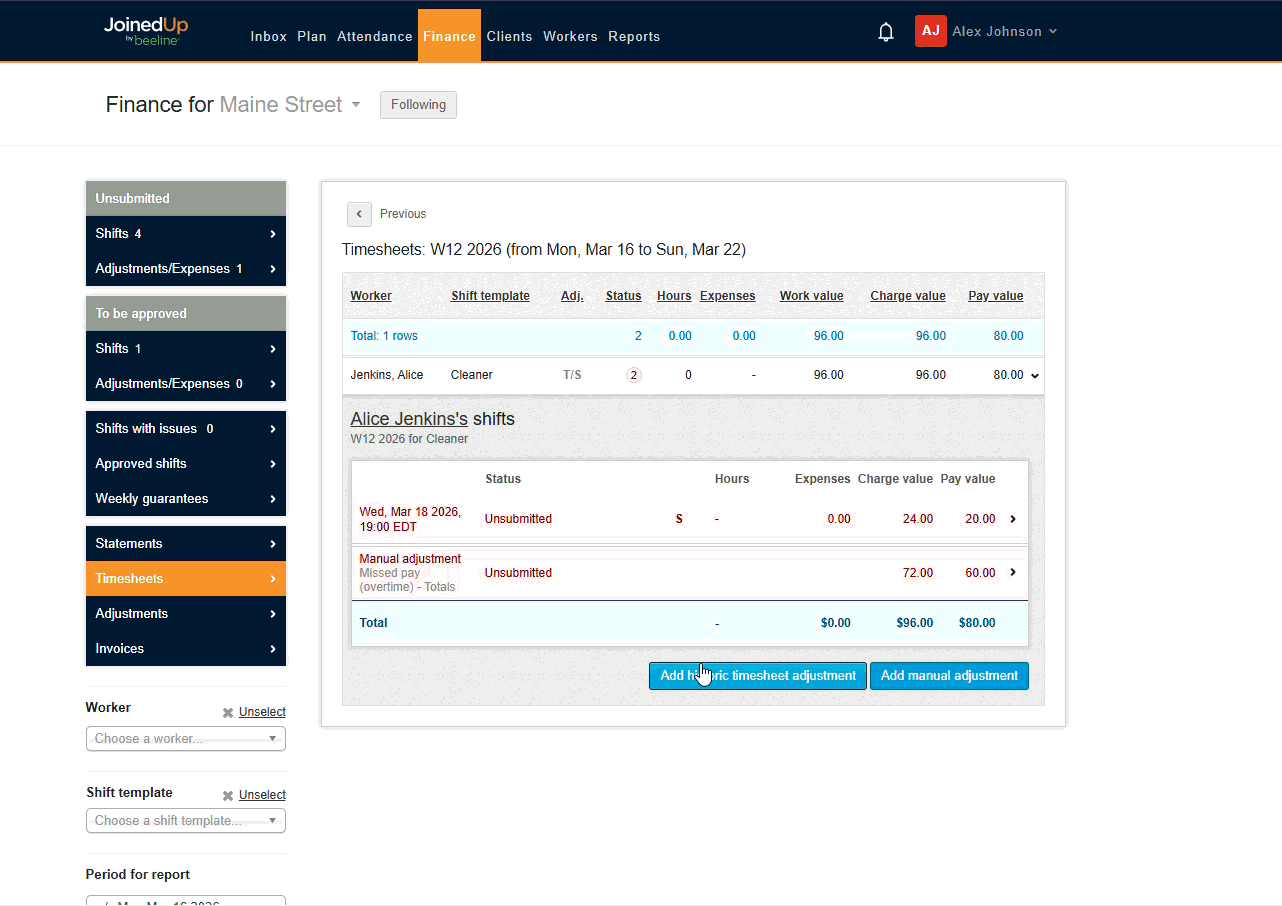Click the X icon beside Shift template Unselect

coord(229,795)
